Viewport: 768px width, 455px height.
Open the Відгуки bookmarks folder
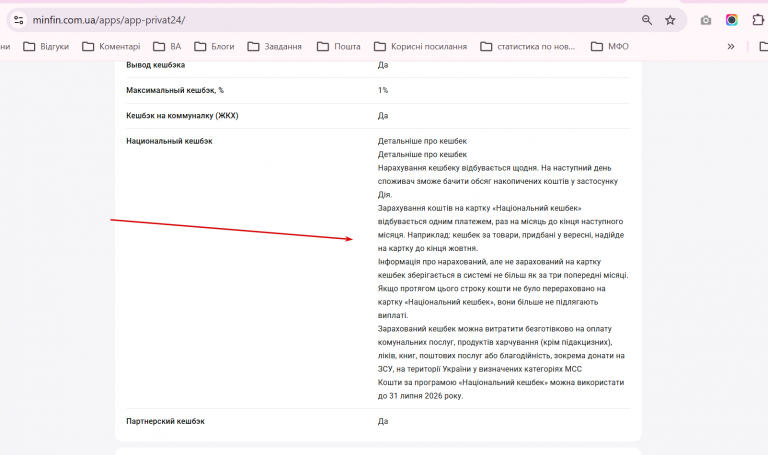[47, 47]
